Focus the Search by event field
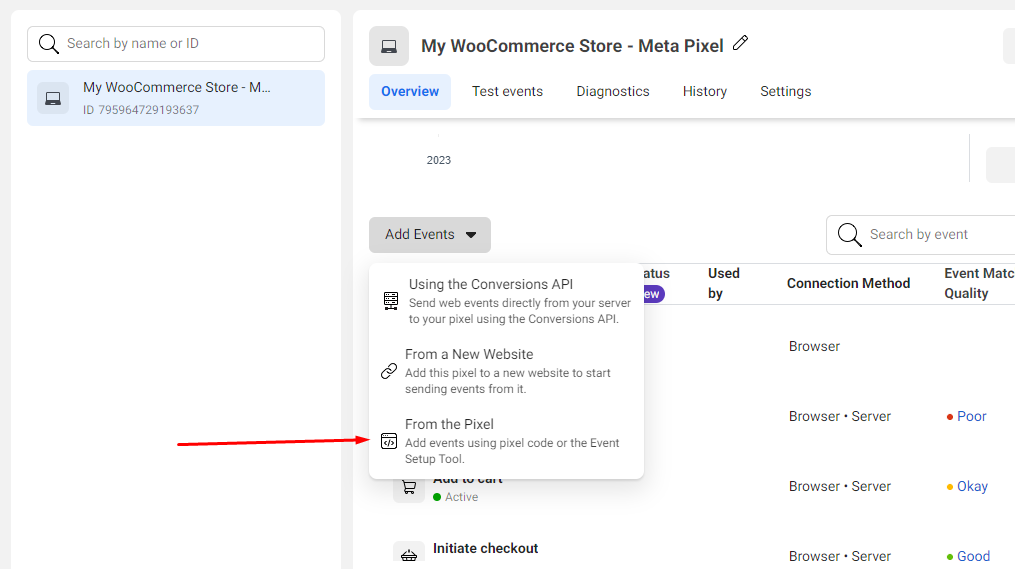The width and height of the screenshot is (1015, 569). [920, 235]
